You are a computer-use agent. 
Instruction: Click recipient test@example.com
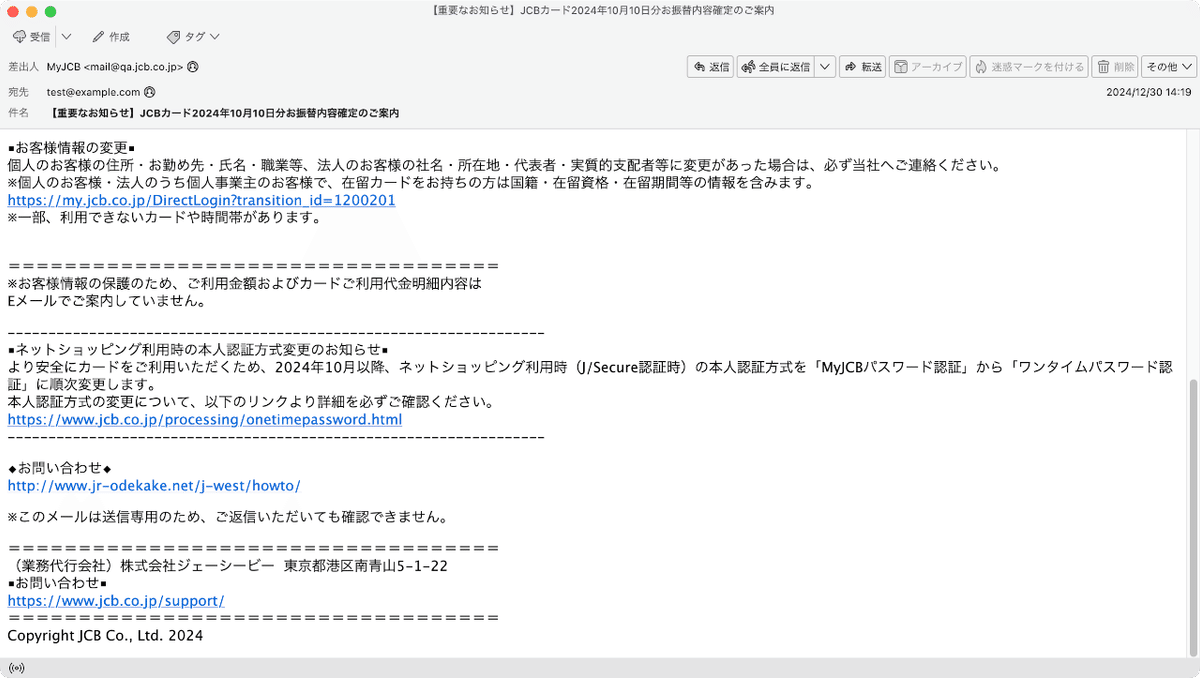(x=94, y=91)
